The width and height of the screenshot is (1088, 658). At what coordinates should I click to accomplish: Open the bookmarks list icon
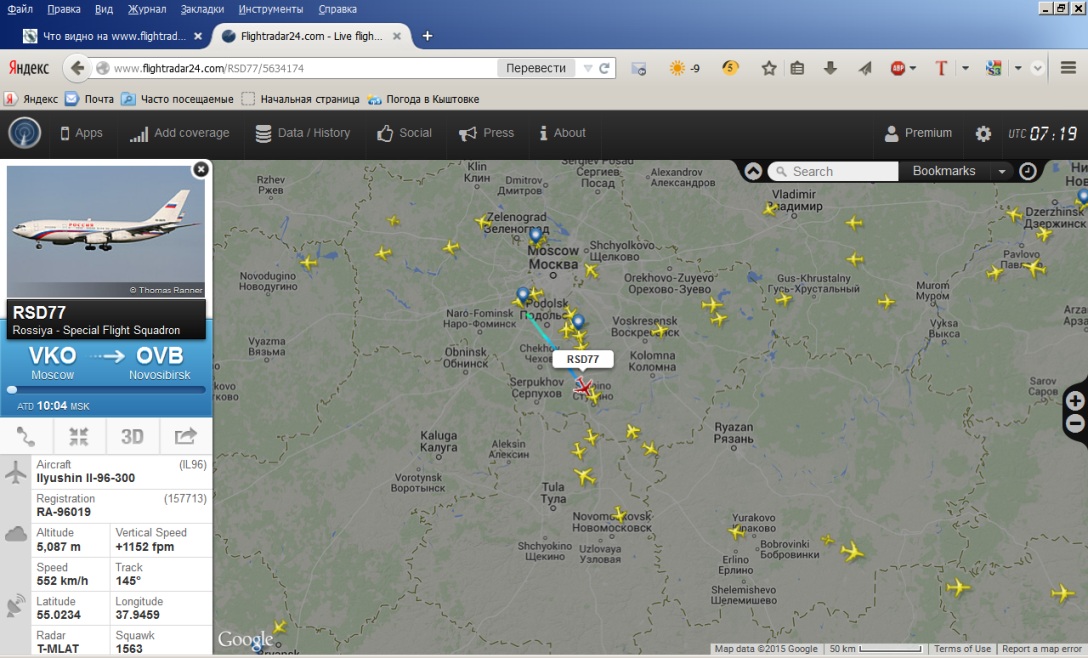797,68
